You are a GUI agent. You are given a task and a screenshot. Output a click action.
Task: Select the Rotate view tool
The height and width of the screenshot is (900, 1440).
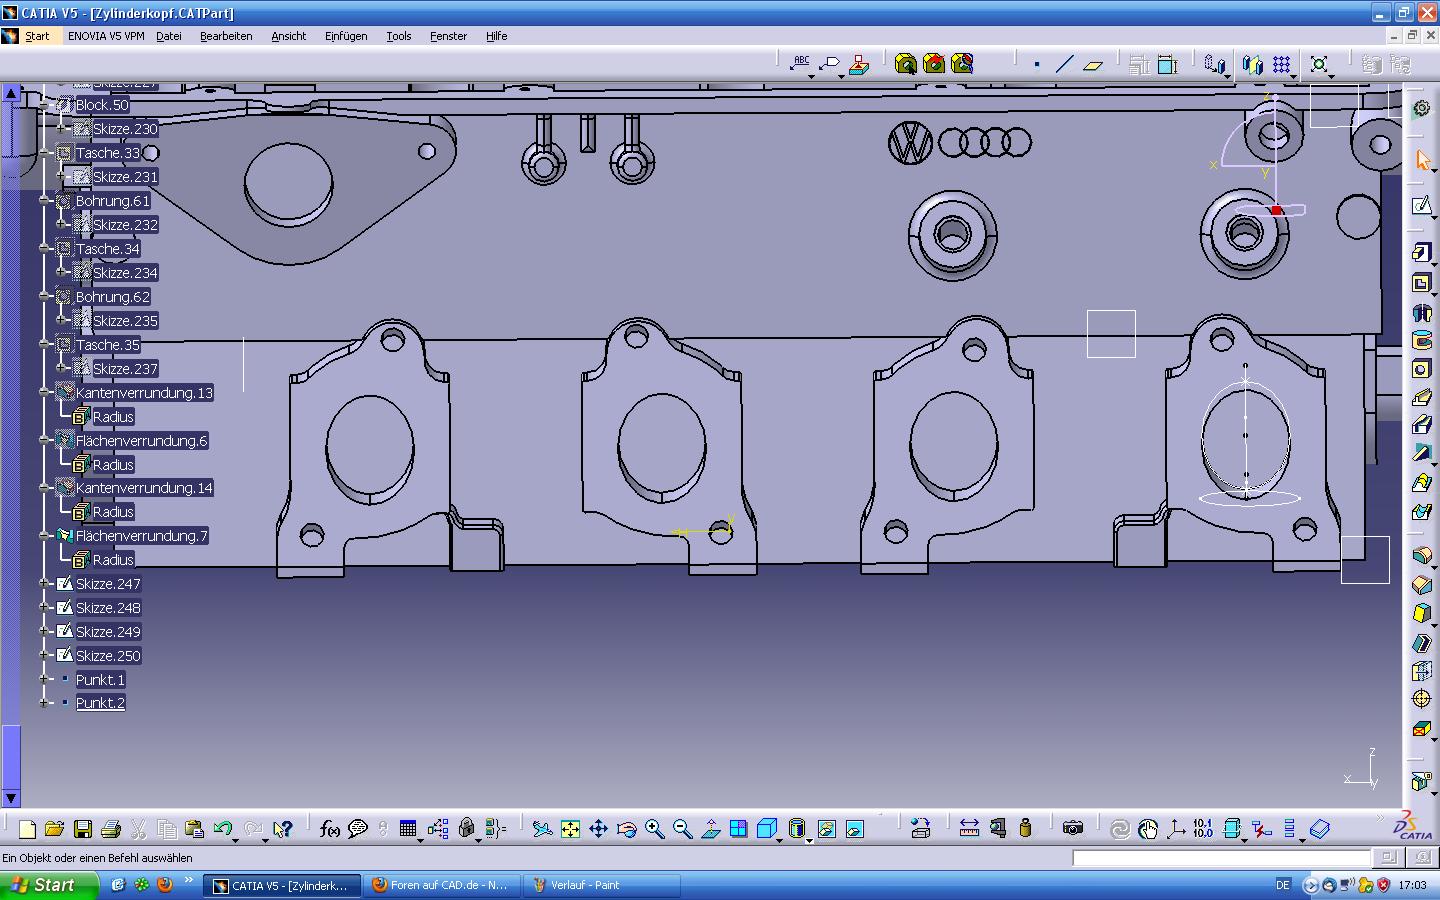[x=626, y=829]
